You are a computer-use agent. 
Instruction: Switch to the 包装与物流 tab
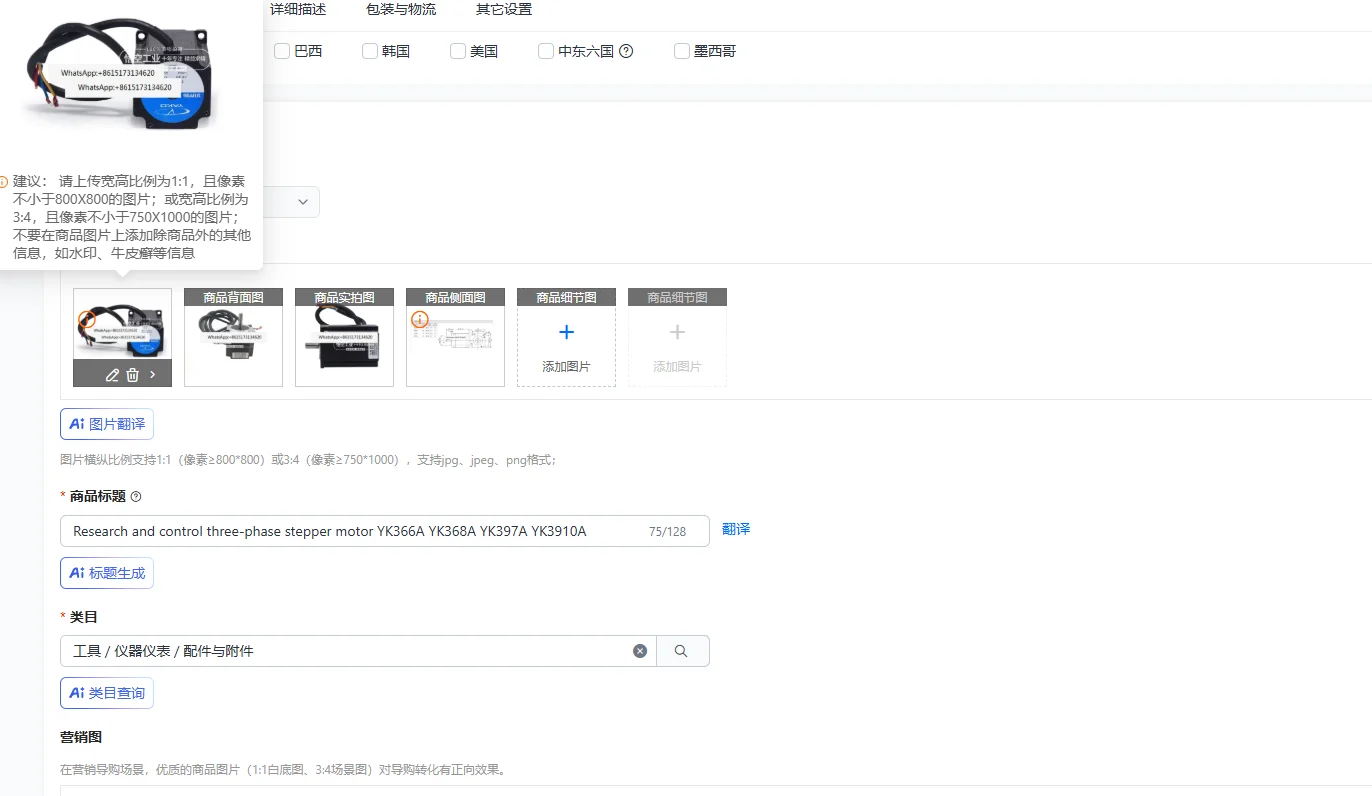click(401, 10)
